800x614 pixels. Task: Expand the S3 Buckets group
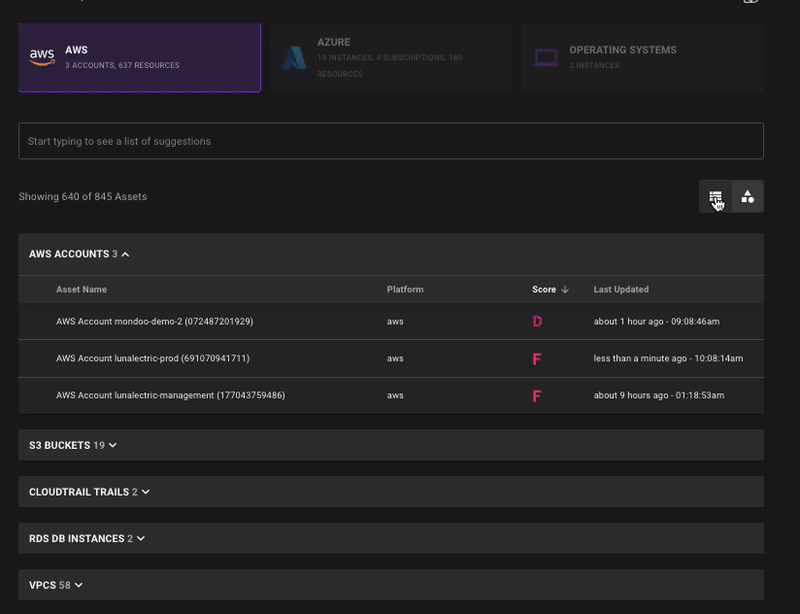[113, 445]
